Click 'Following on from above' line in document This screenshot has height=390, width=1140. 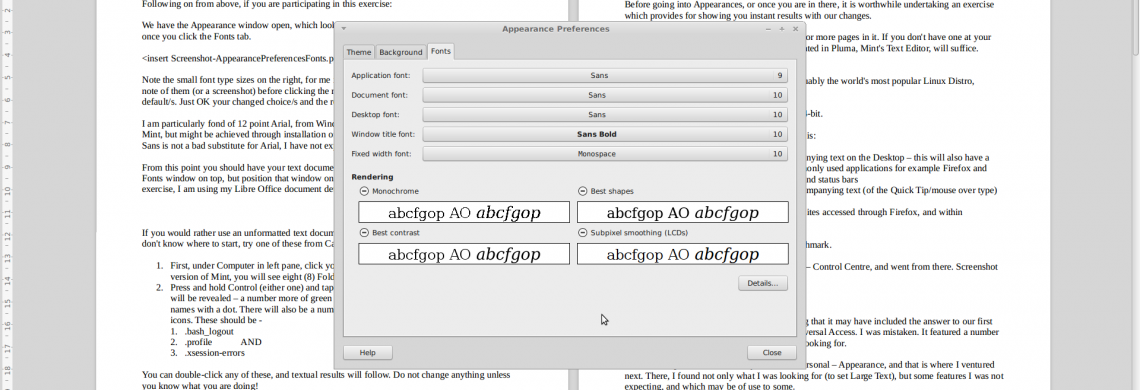coord(267,4)
